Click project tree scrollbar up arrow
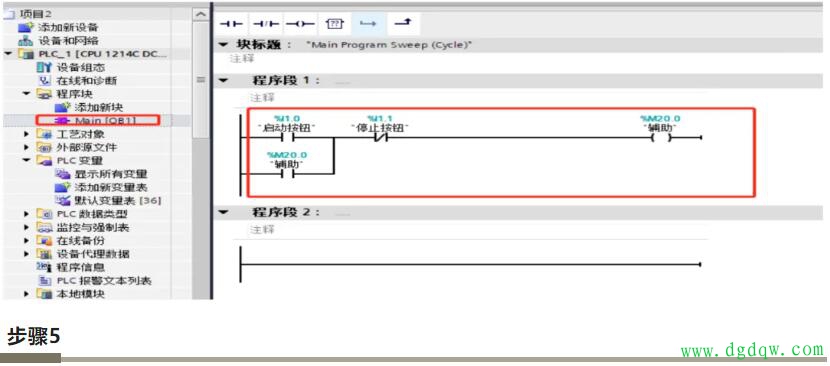The width and height of the screenshot is (830, 366). [x=200, y=15]
